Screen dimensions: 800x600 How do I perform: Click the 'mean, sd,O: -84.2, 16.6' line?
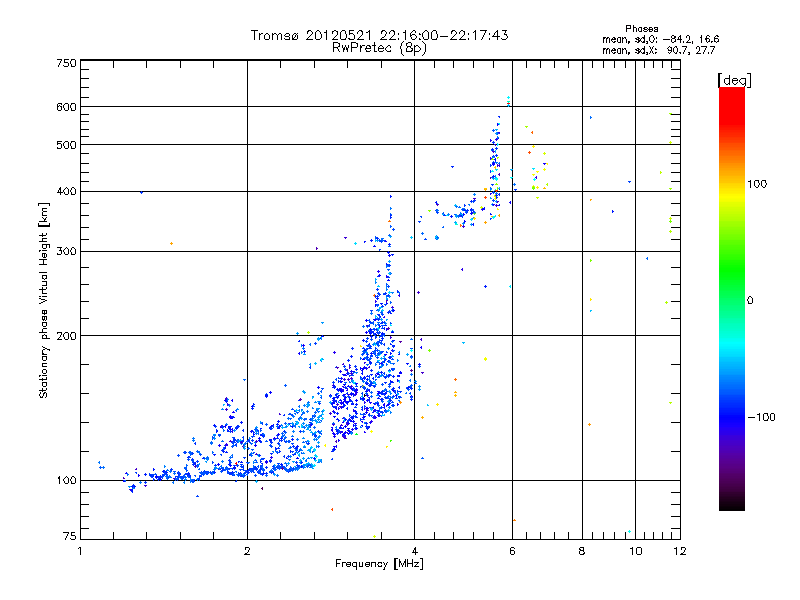661,39
